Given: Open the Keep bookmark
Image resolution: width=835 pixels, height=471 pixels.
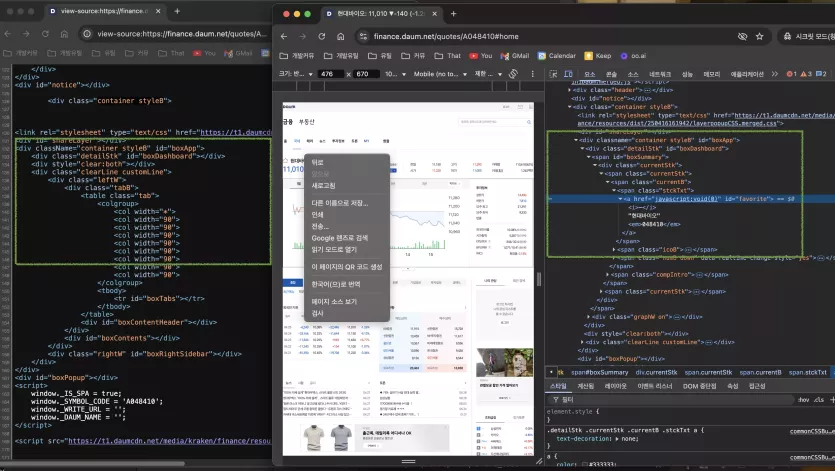Looking at the screenshot, I should coord(597,55).
